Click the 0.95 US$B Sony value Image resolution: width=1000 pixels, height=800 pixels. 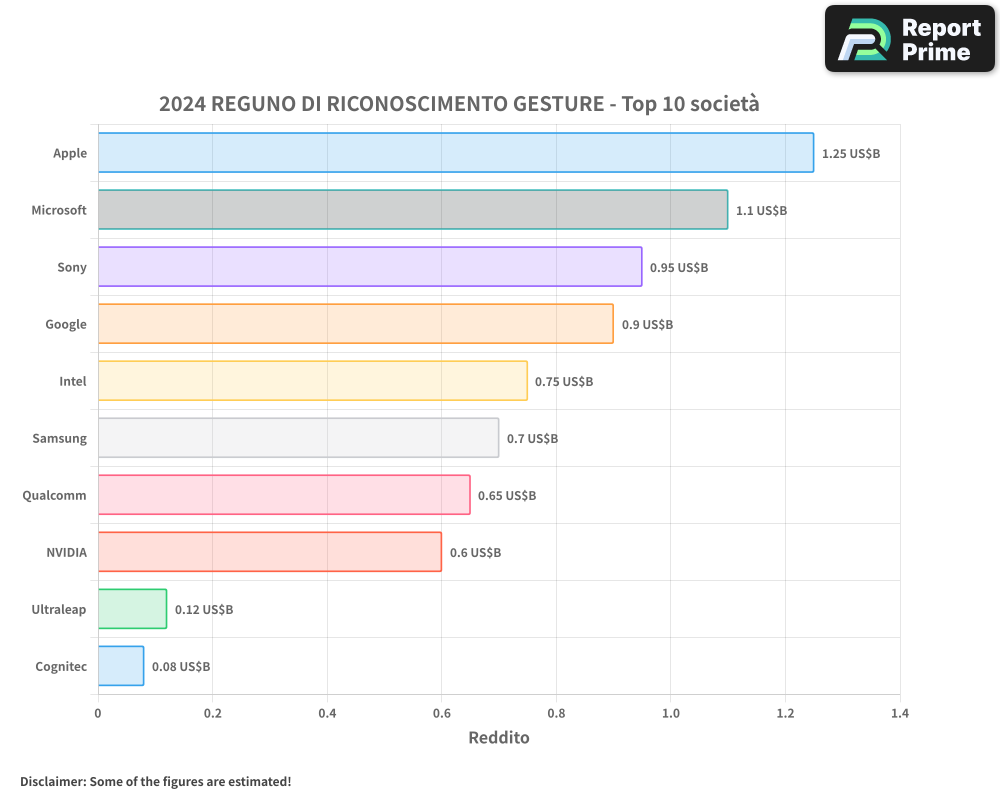tap(678, 268)
